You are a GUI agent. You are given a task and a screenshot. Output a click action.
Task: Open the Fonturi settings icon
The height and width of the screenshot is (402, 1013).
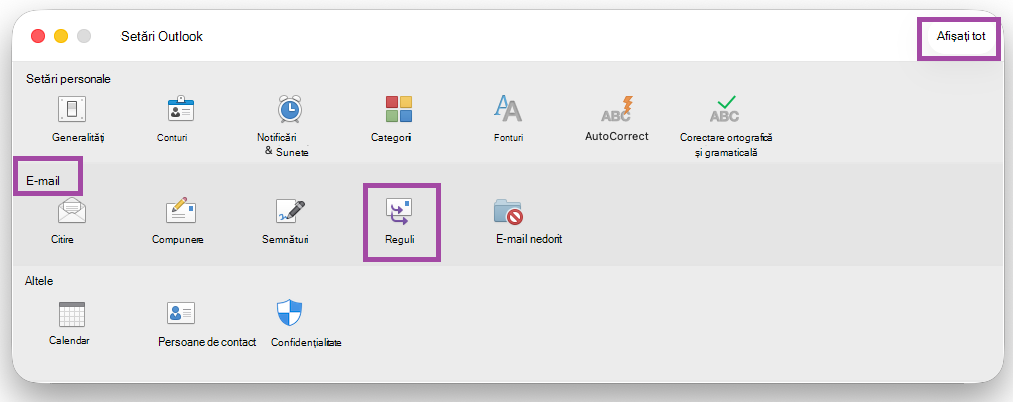point(508,109)
